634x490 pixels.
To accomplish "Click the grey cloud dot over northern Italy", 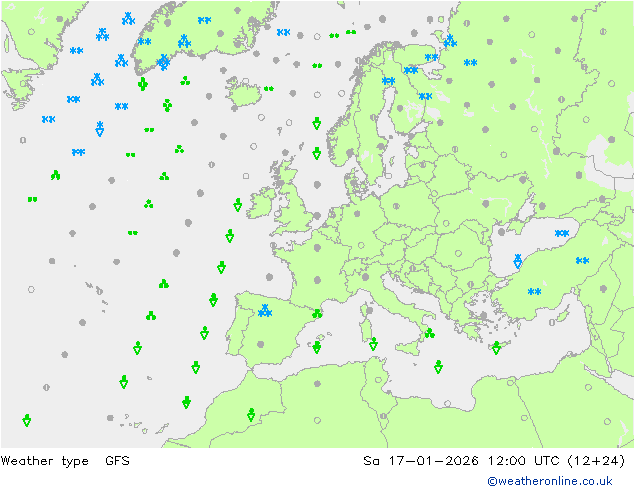I will tap(366, 277).
